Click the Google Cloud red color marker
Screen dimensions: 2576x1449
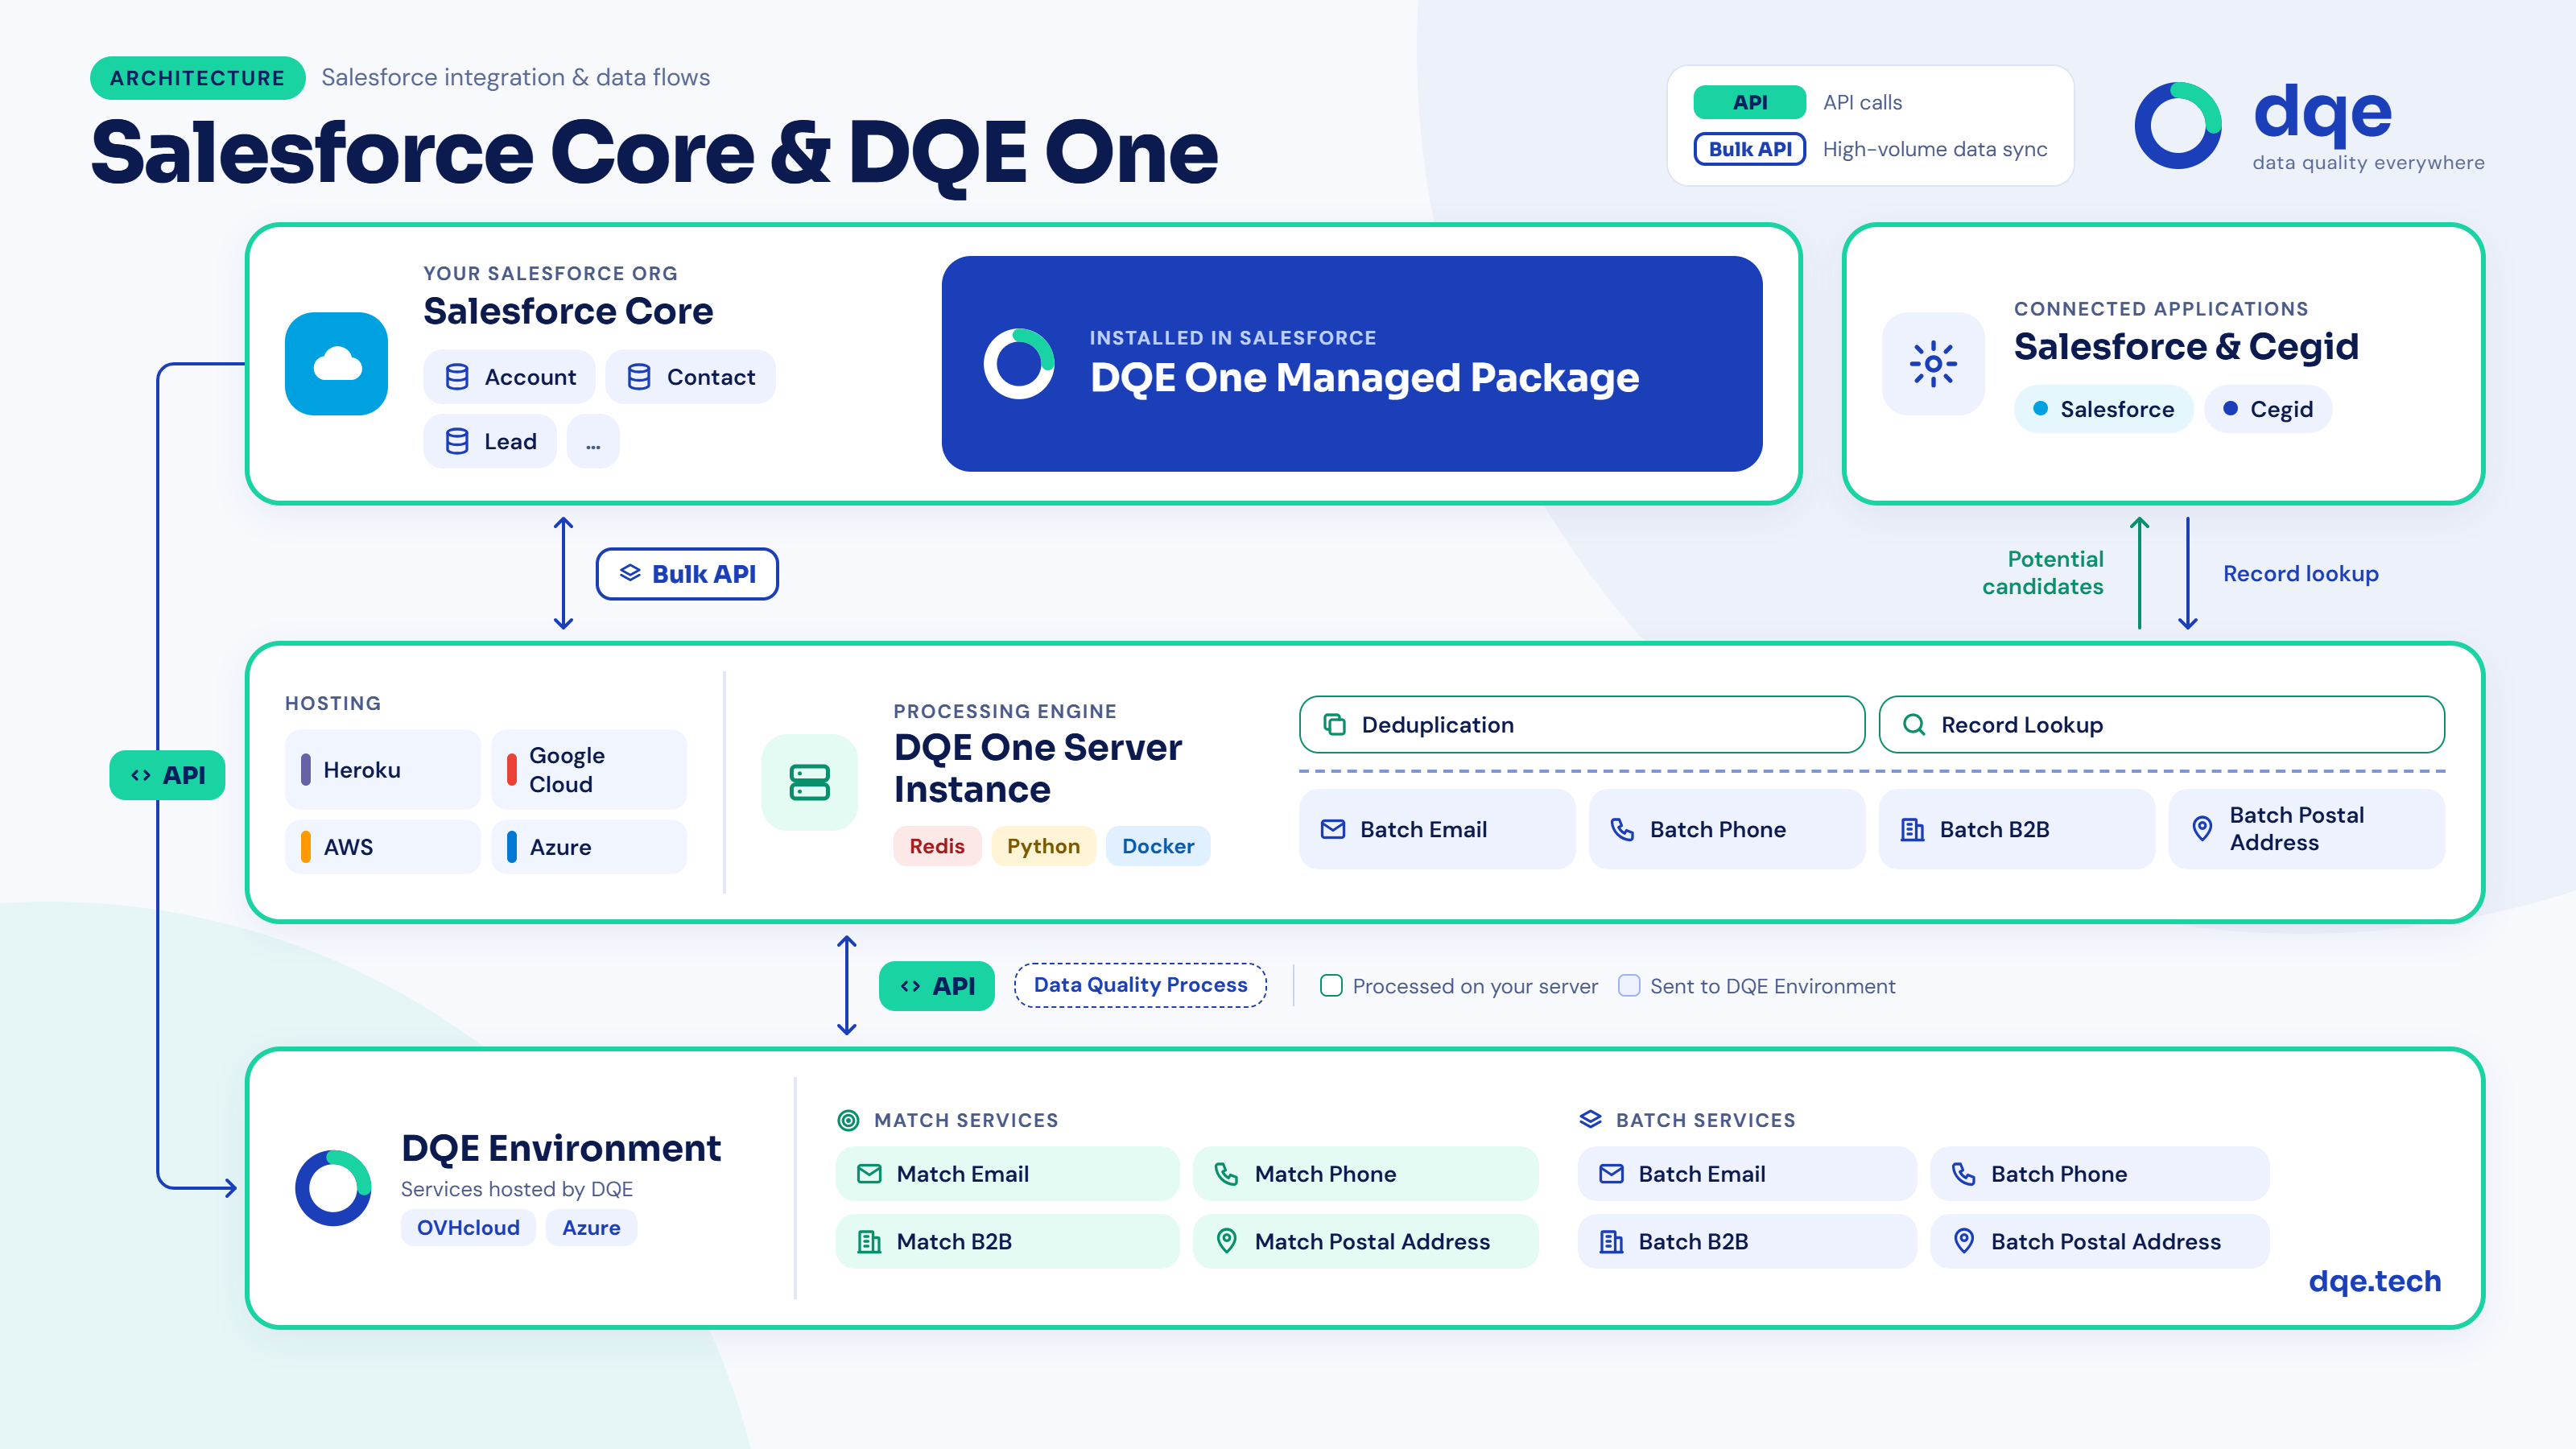512,769
